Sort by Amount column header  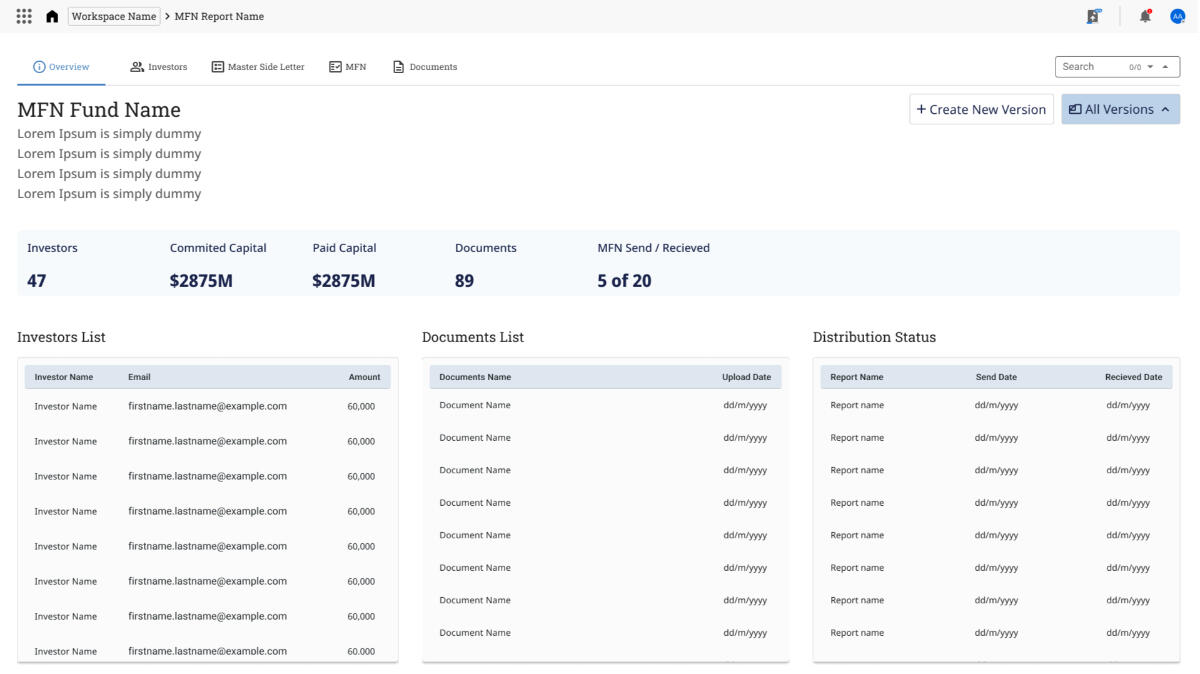(x=364, y=377)
